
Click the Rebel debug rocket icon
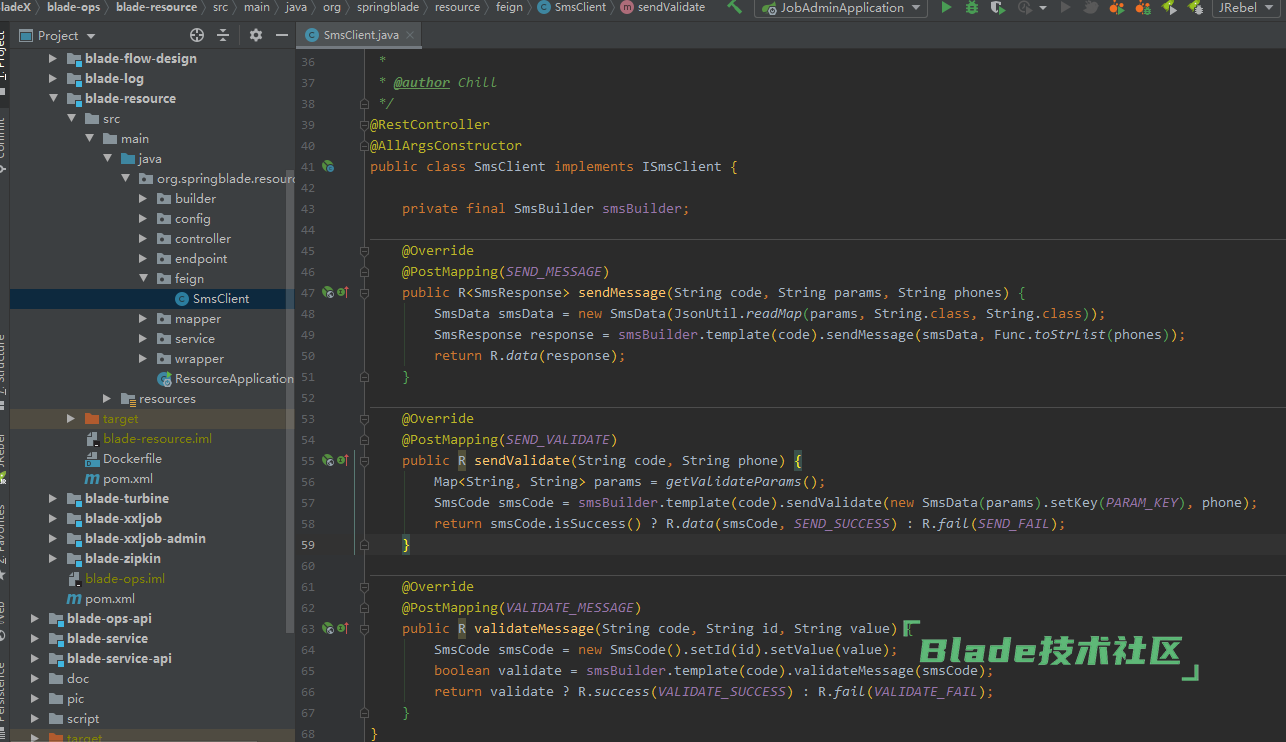pyautogui.click(x=1194, y=7)
